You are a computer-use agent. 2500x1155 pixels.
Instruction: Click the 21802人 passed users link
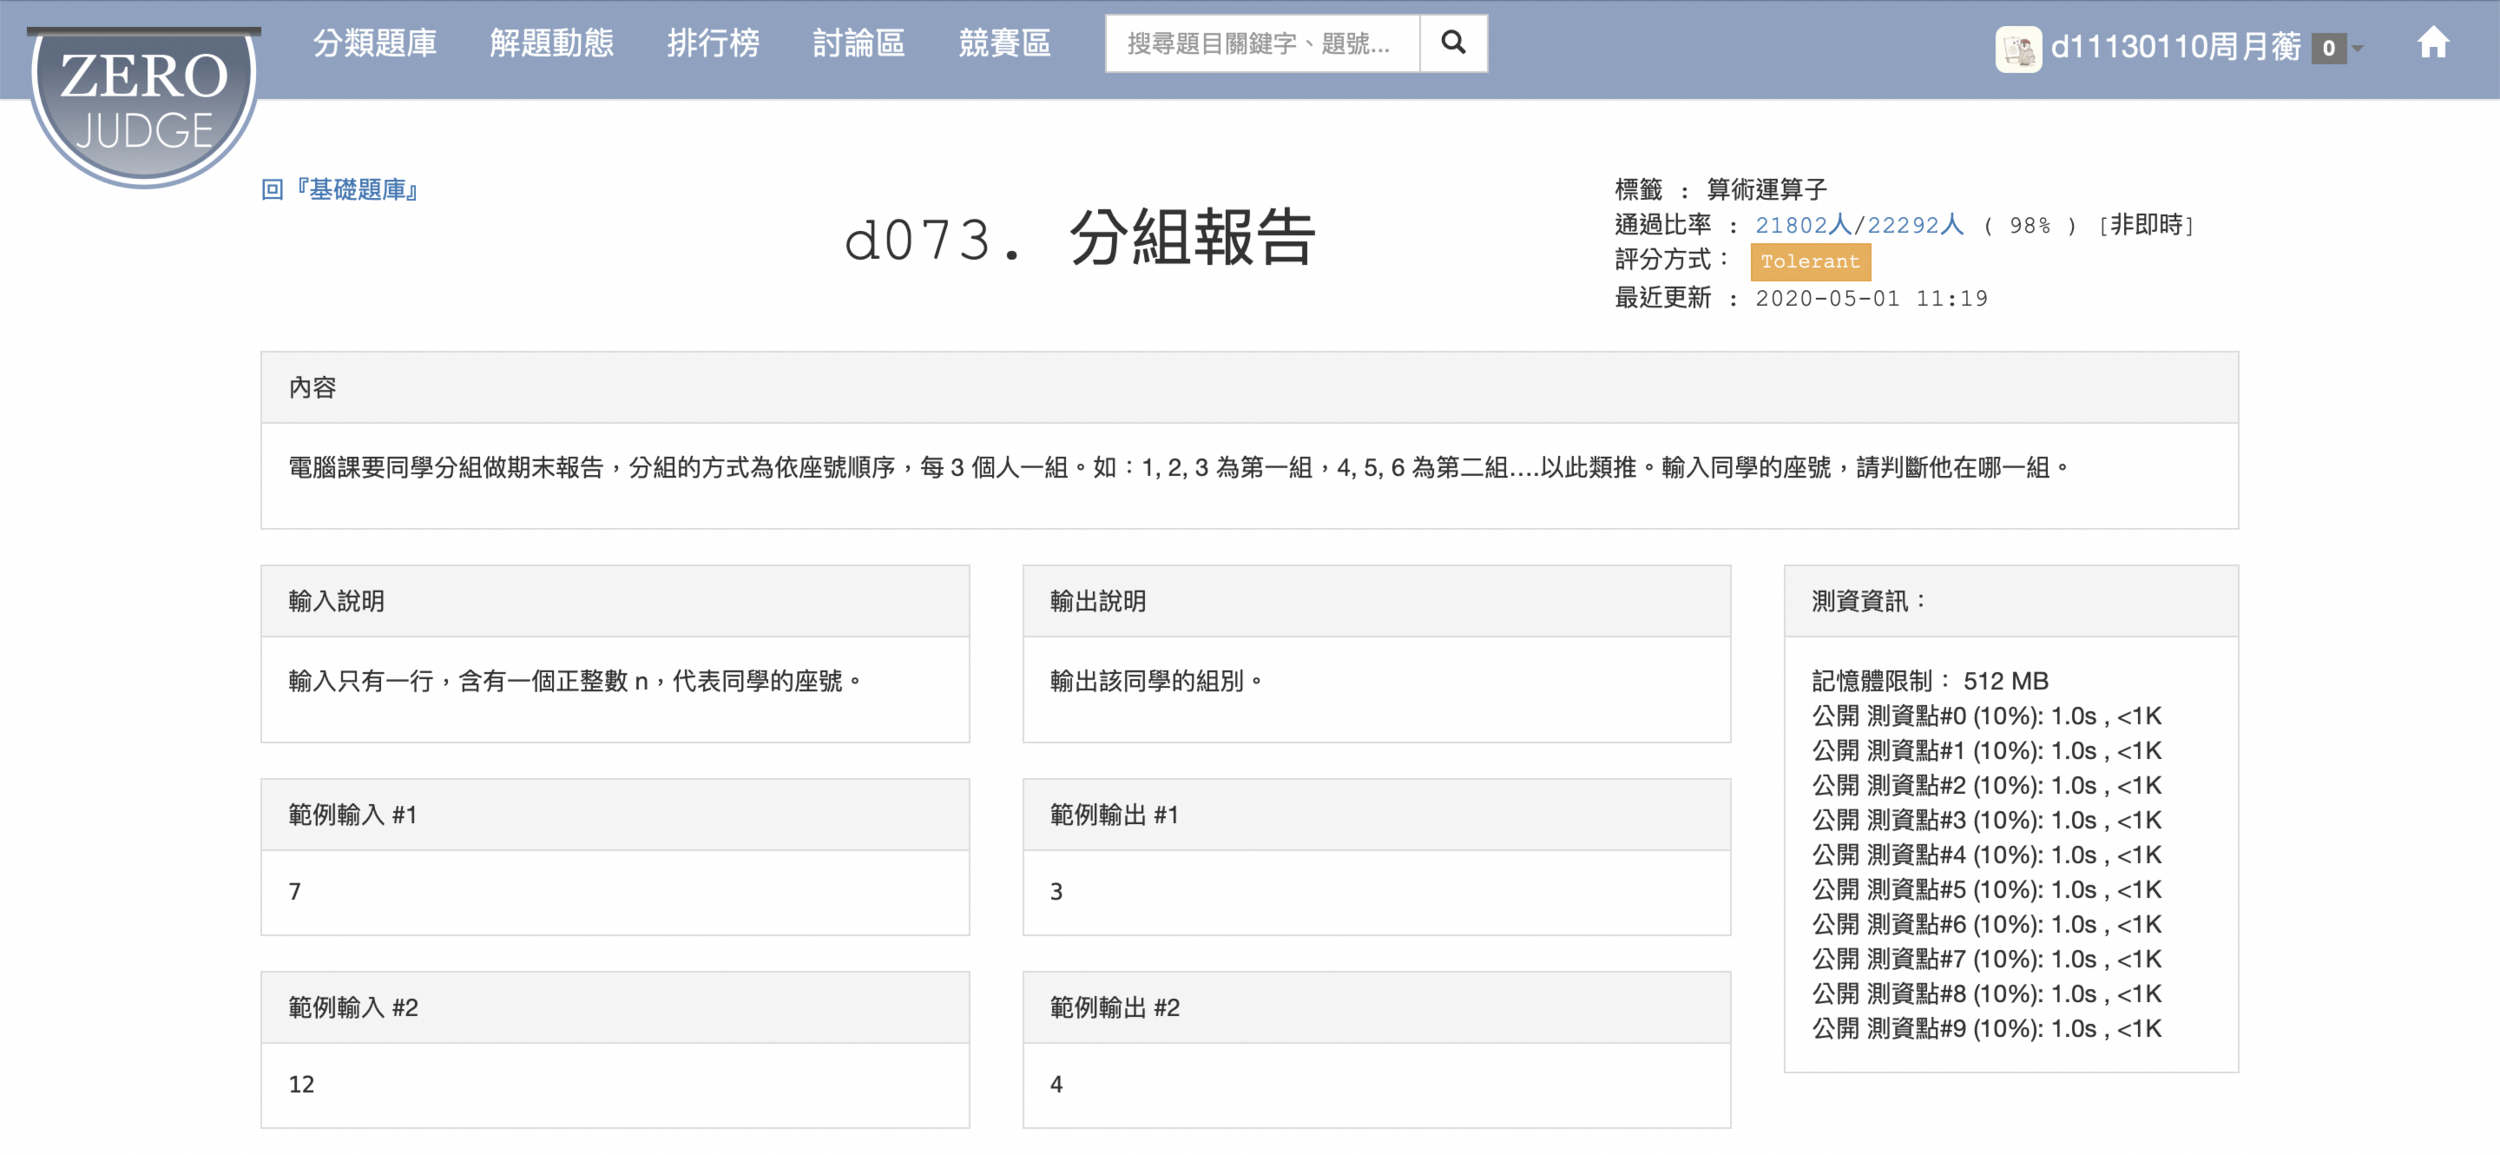1803,225
